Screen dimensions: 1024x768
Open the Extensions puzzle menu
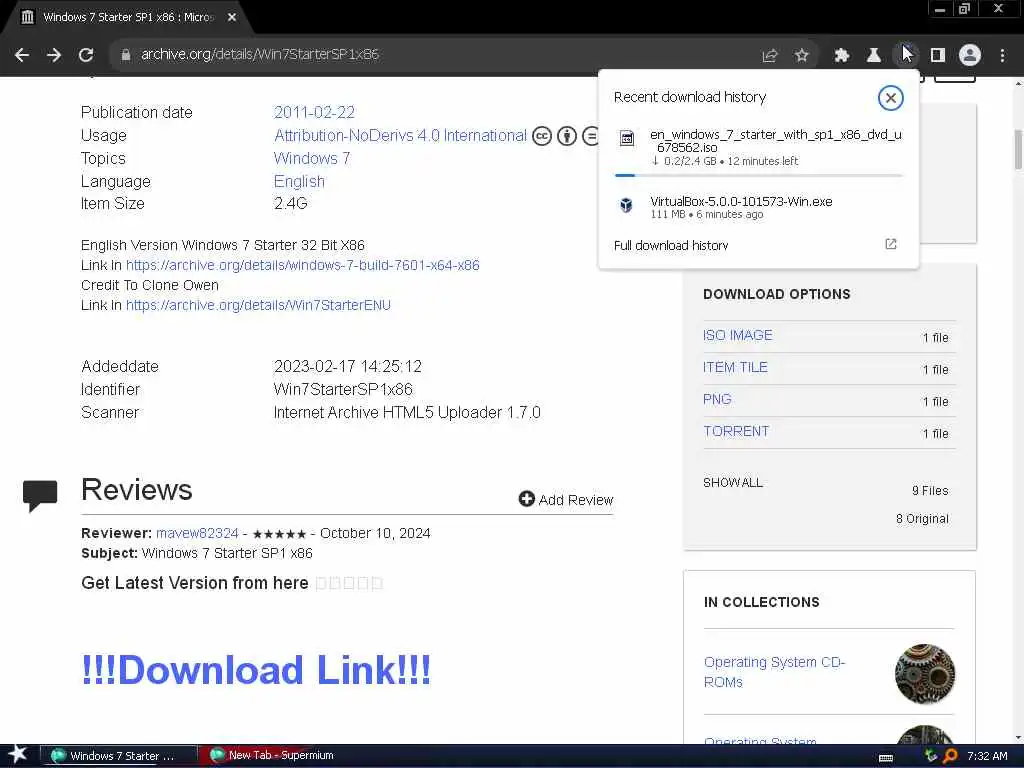(842, 56)
